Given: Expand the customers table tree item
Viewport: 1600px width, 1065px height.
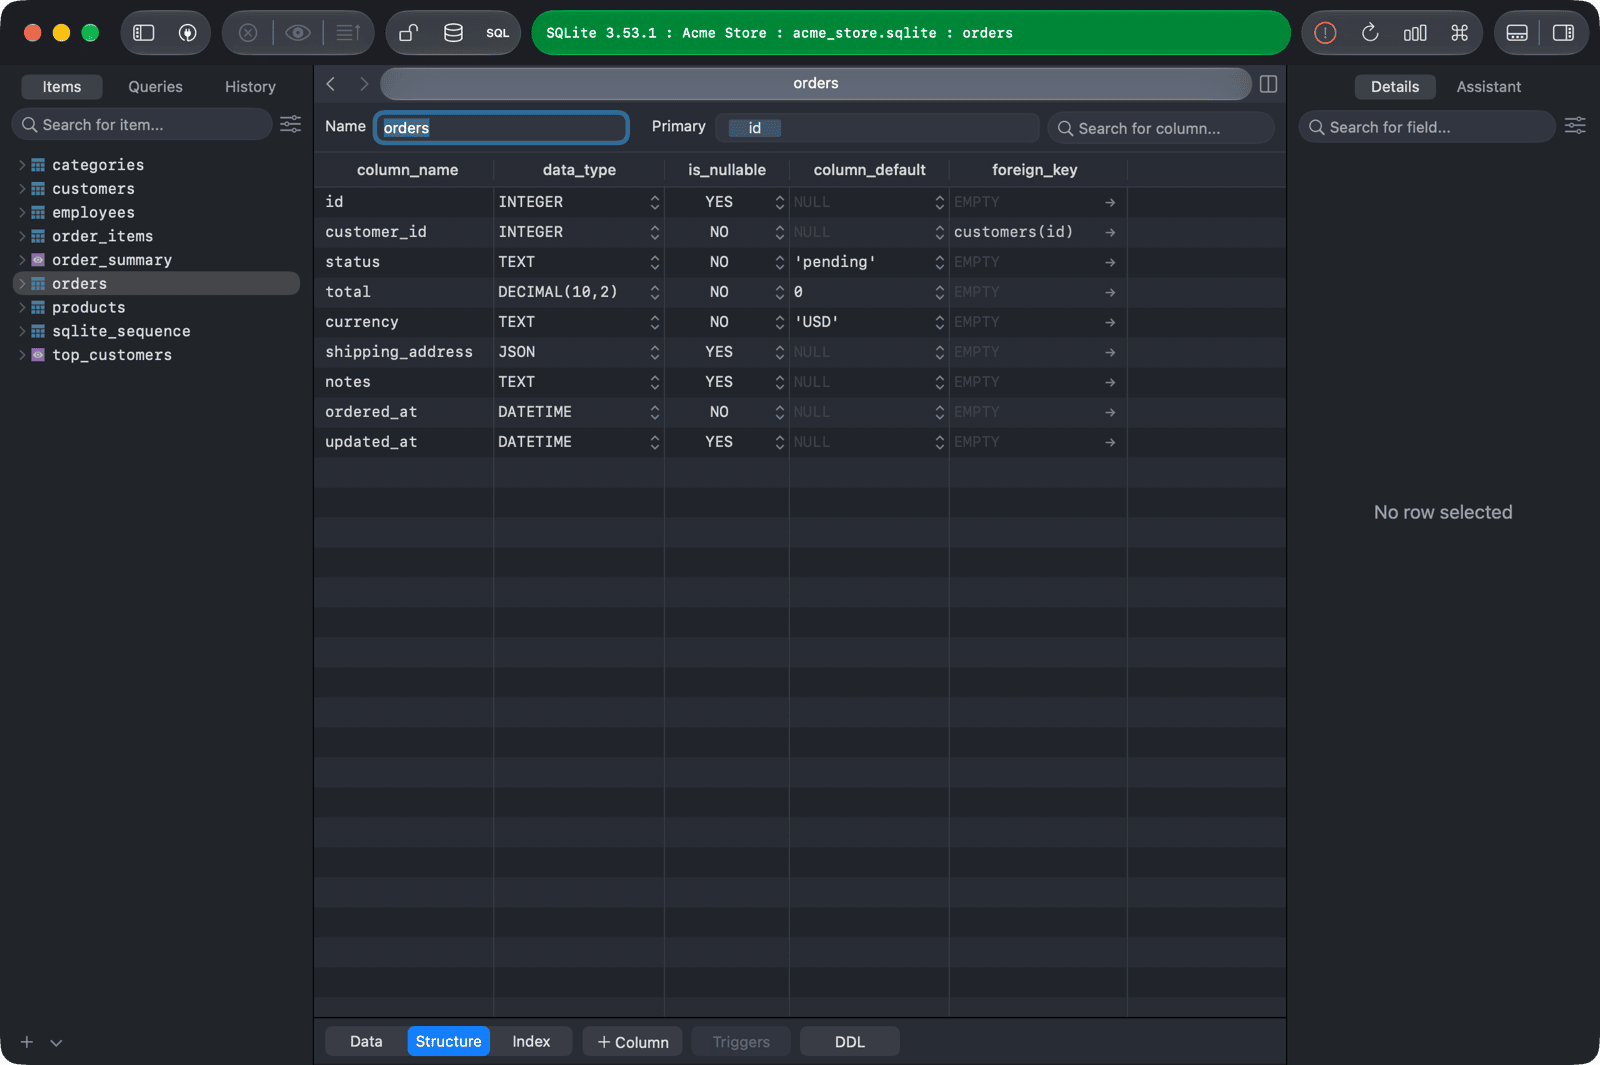Looking at the screenshot, I should click(22, 189).
